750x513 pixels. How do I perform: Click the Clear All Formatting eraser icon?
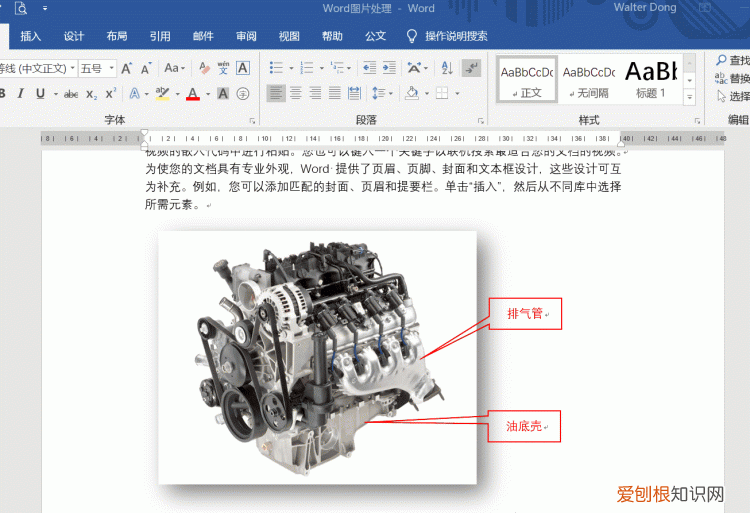204,68
